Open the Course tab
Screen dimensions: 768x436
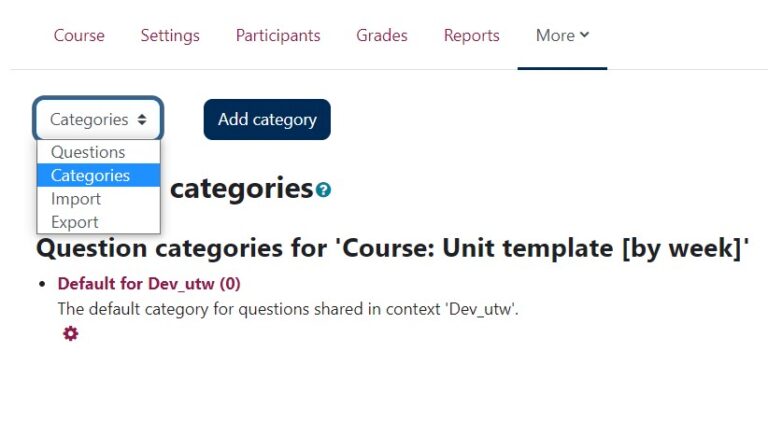[x=79, y=35]
